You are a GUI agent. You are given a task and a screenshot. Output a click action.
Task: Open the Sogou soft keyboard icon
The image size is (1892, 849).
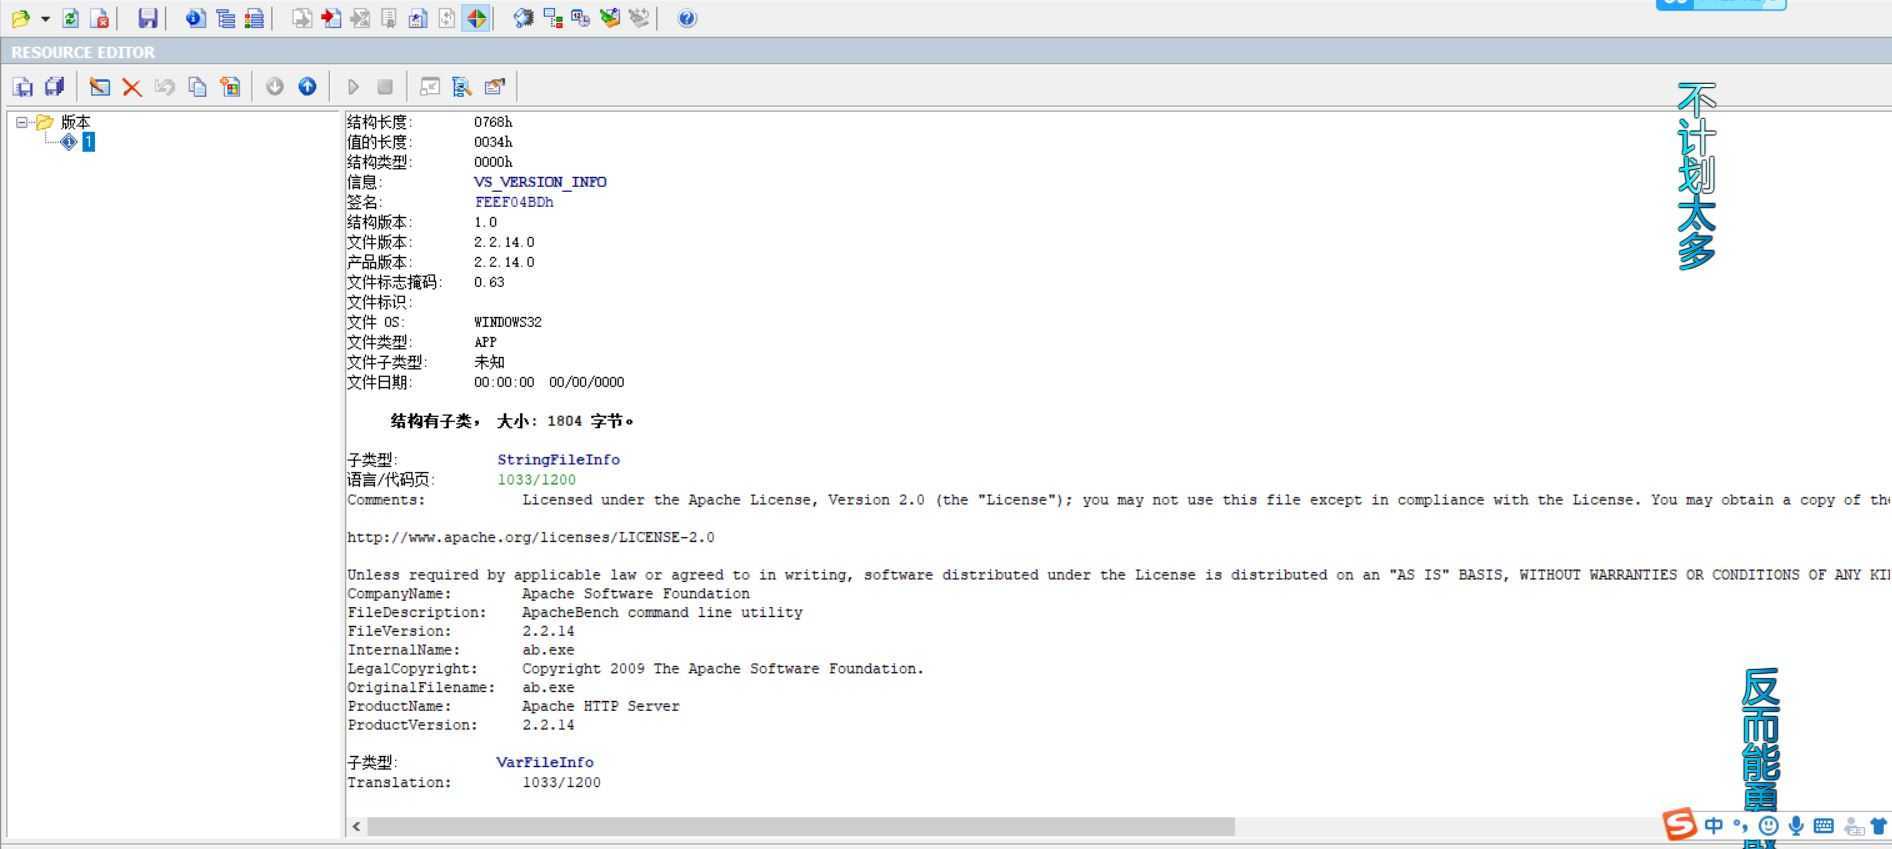pyautogui.click(x=1824, y=826)
